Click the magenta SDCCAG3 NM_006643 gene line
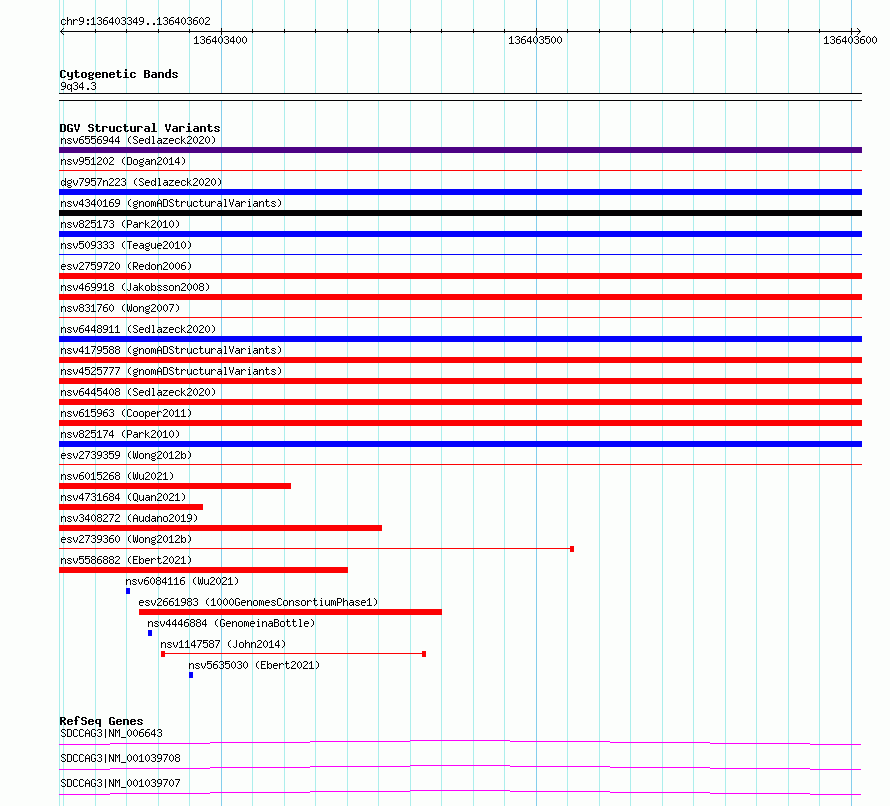890x806 pixels. tap(460, 742)
